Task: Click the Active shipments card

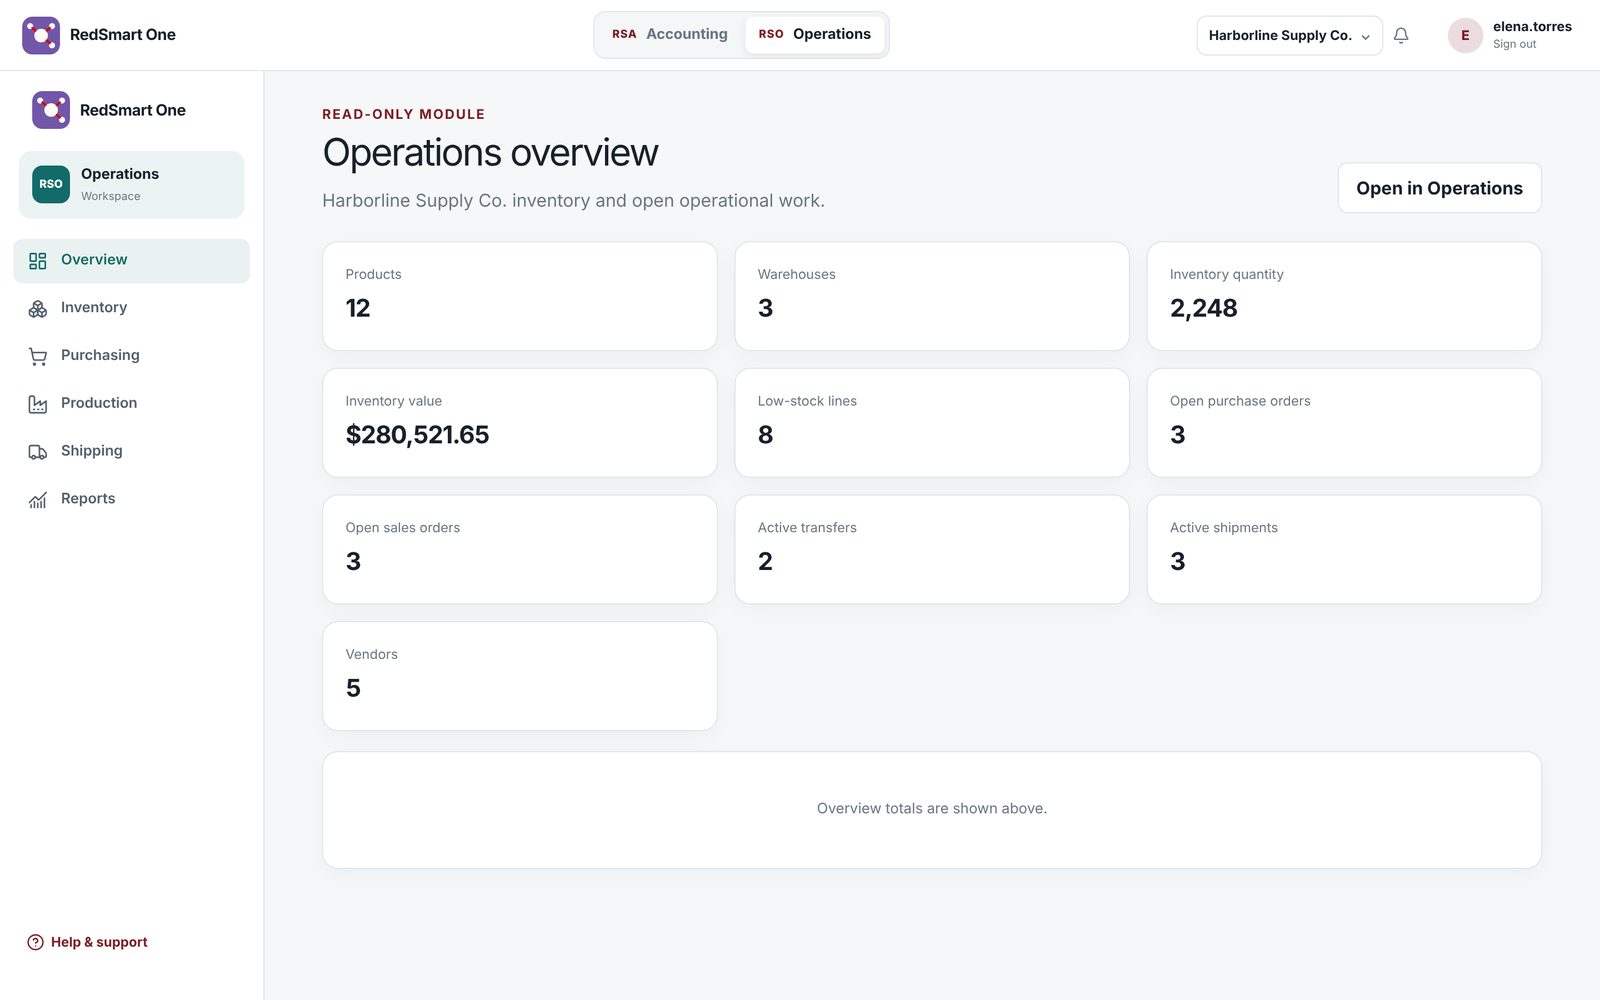Action: pyautogui.click(x=1344, y=550)
